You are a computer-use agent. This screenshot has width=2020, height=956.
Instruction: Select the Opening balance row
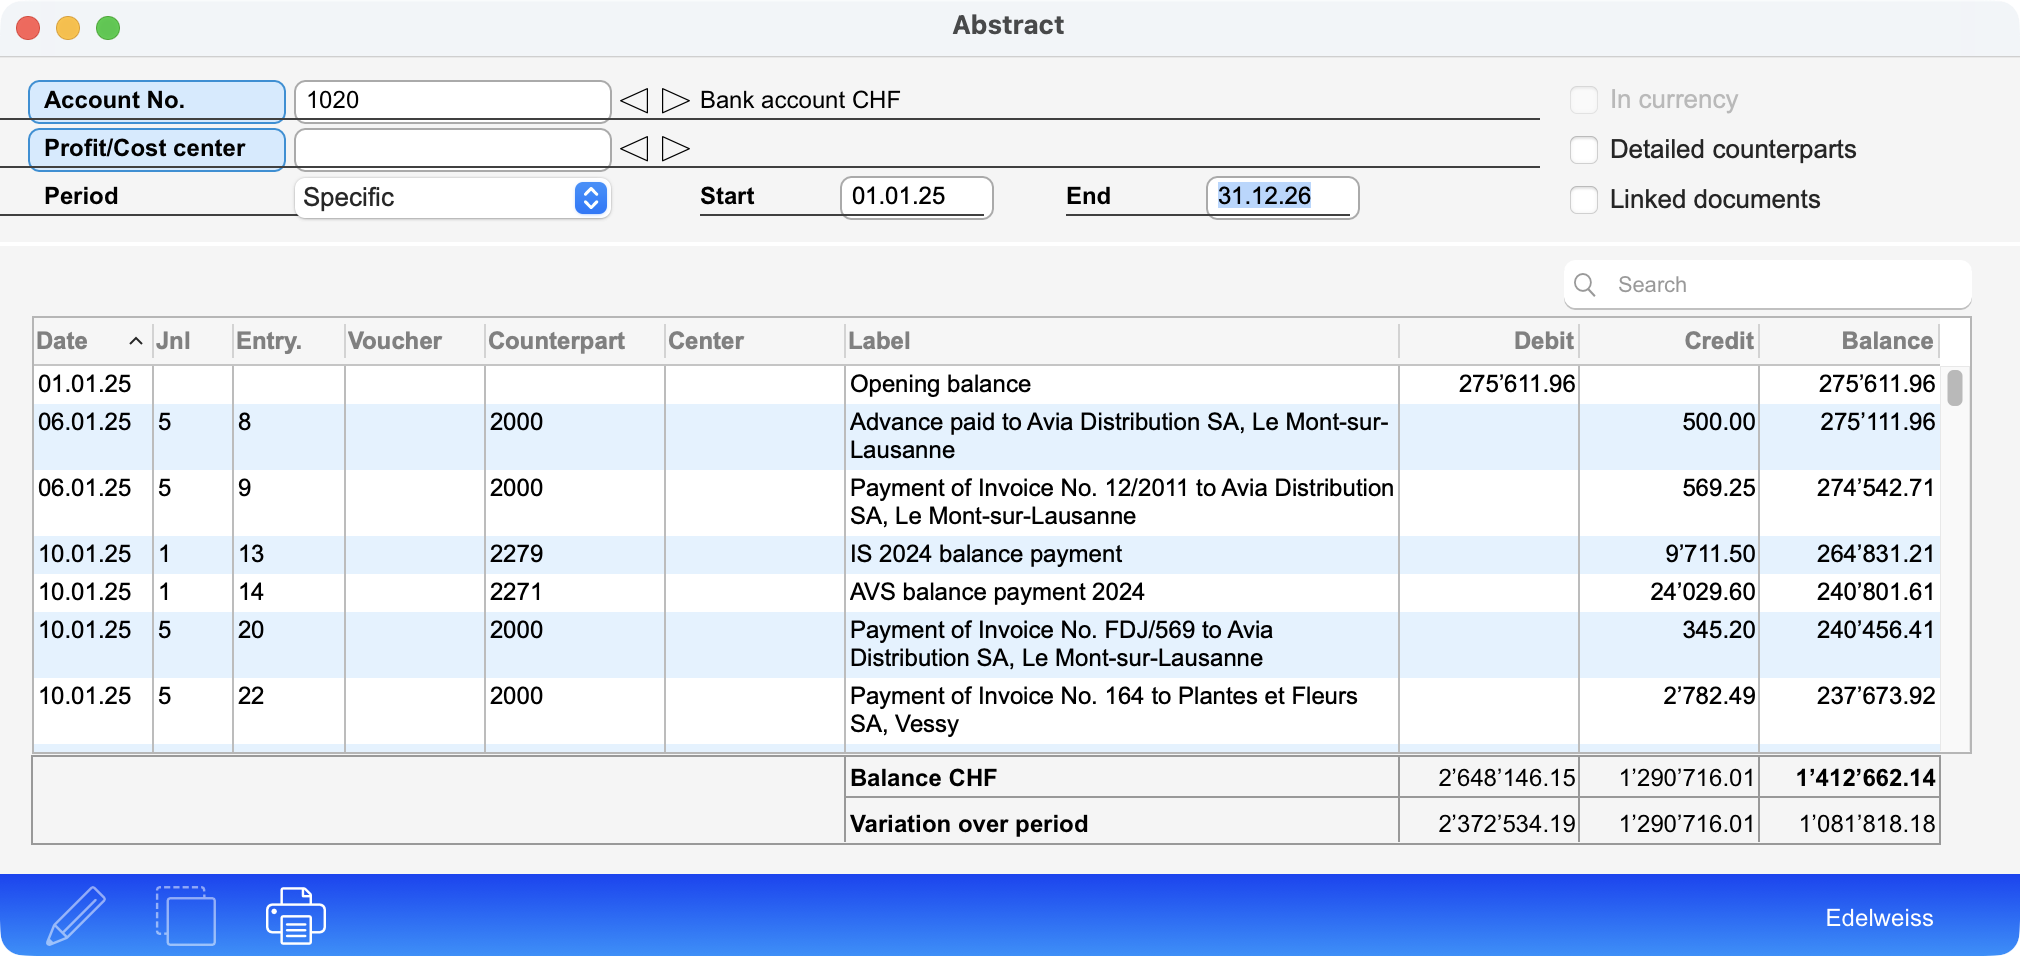click(940, 384)
